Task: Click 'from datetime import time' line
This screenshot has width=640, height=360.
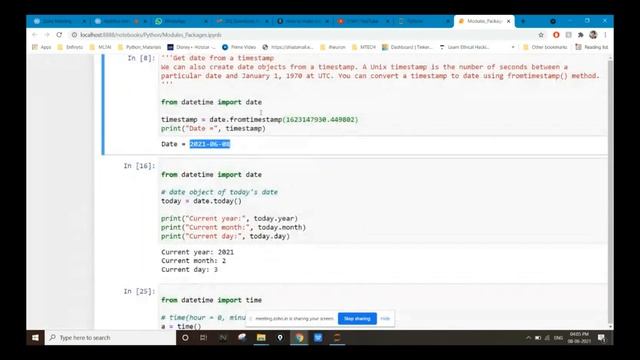Action: pyautogui.click(x=211, y=300)
